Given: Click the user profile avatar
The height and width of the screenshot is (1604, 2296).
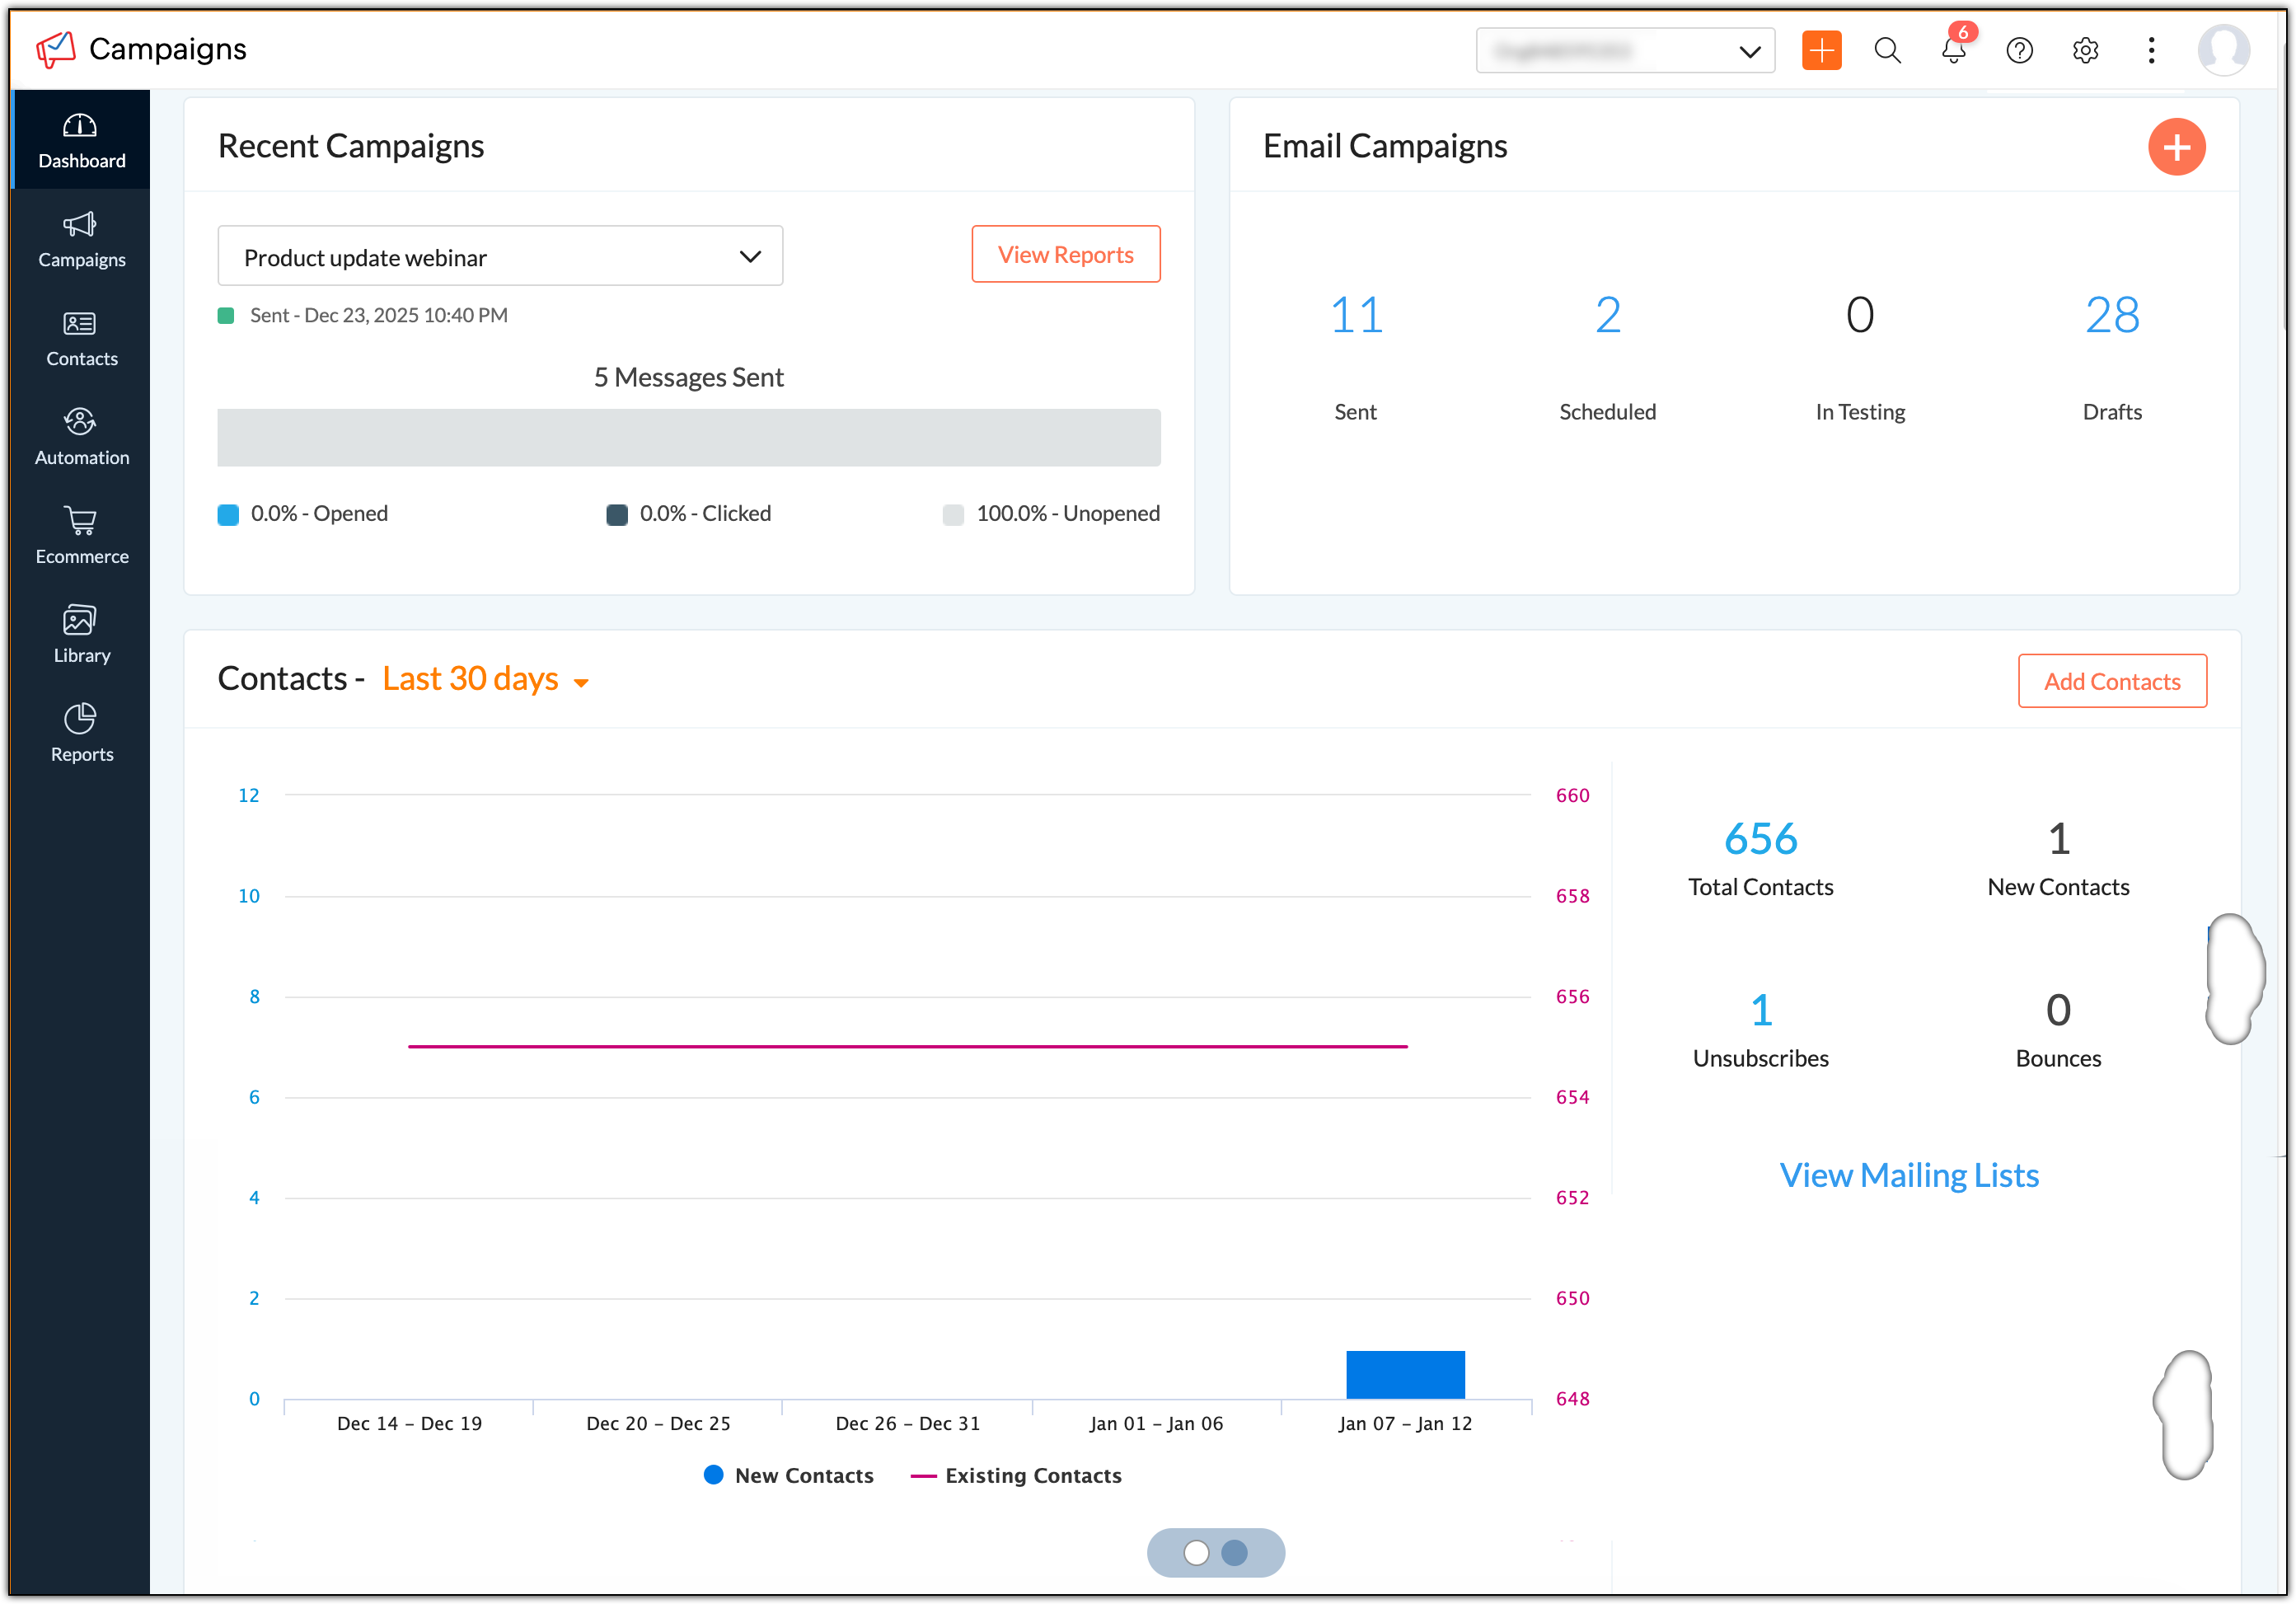Looking at the screenshot, I should pyautogui.click(x=2223, y=51).
